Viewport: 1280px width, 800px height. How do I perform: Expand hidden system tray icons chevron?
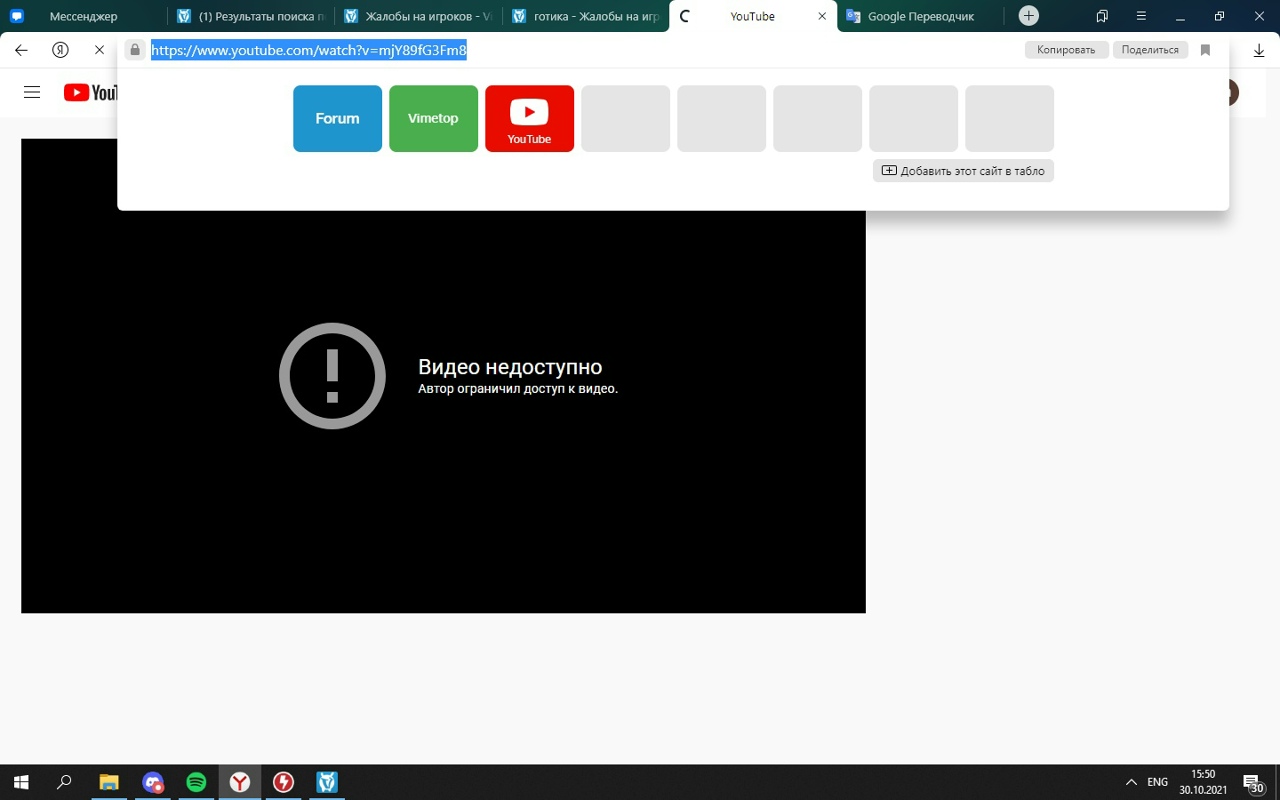1131,782
